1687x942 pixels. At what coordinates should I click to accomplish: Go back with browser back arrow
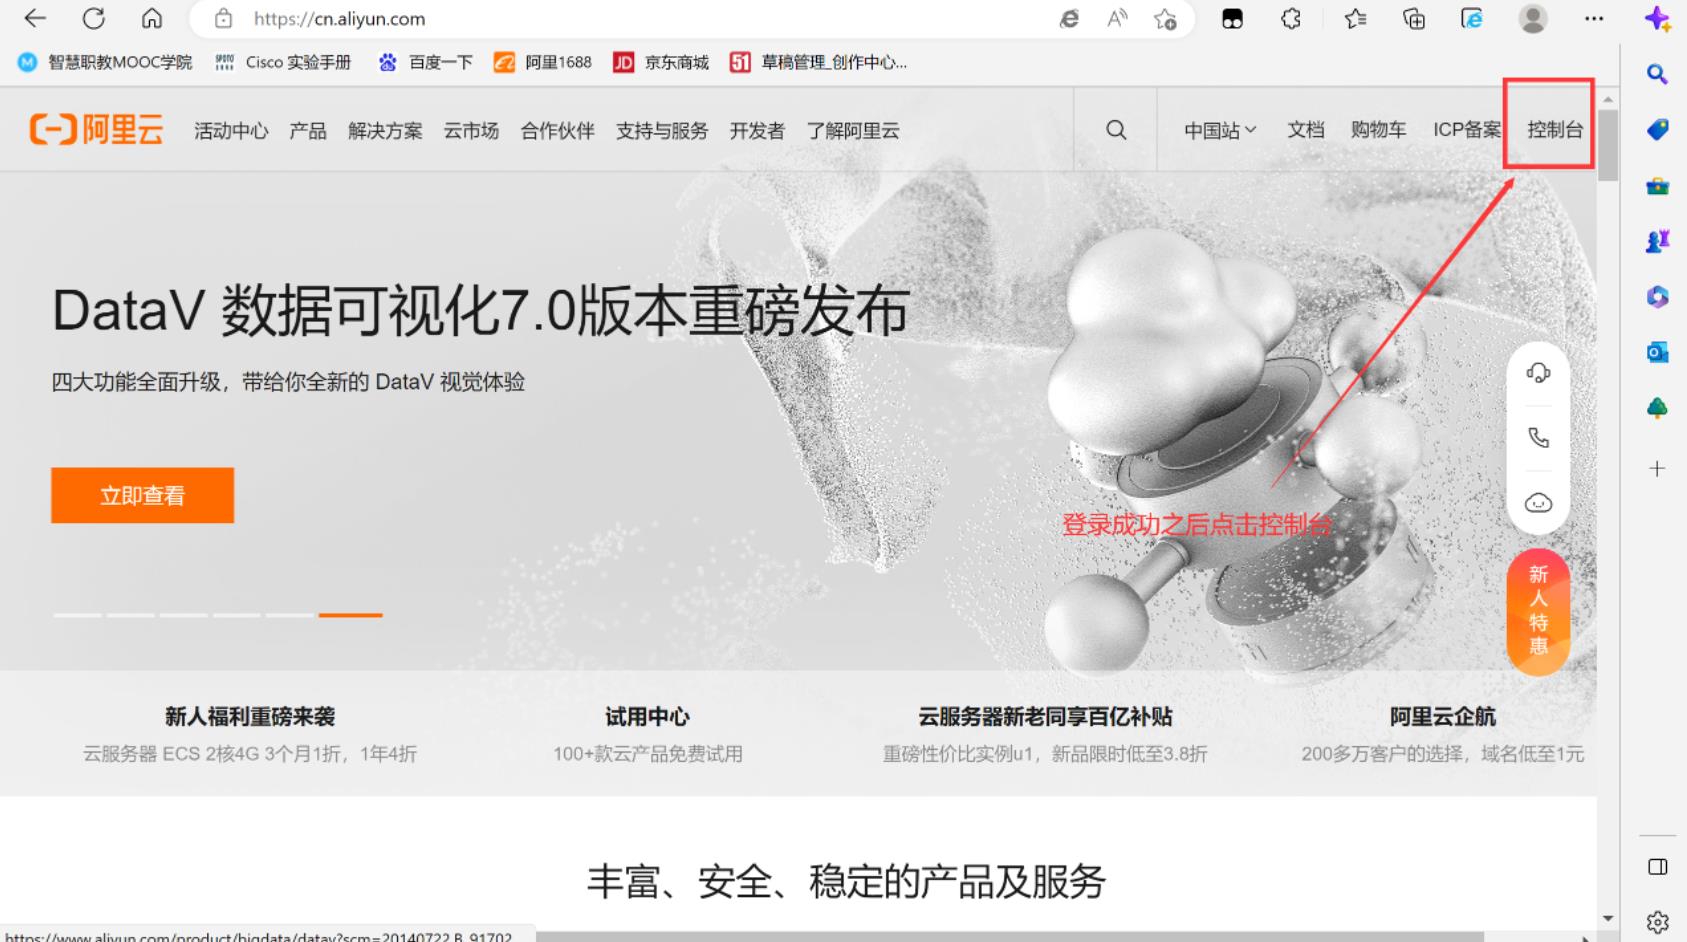[x=35, y=18]
